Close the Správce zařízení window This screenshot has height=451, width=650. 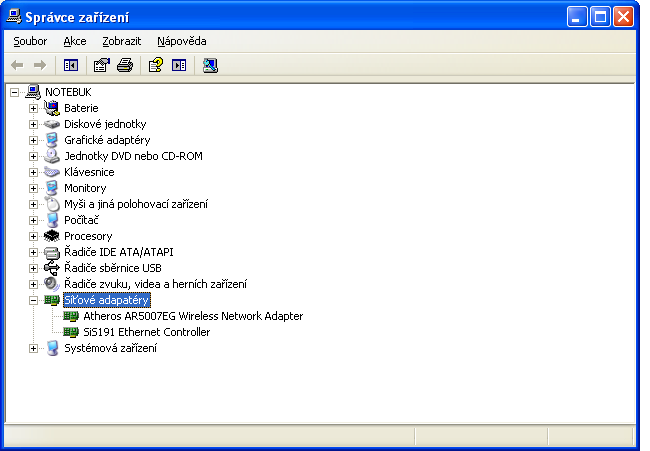tap(623, 17)
